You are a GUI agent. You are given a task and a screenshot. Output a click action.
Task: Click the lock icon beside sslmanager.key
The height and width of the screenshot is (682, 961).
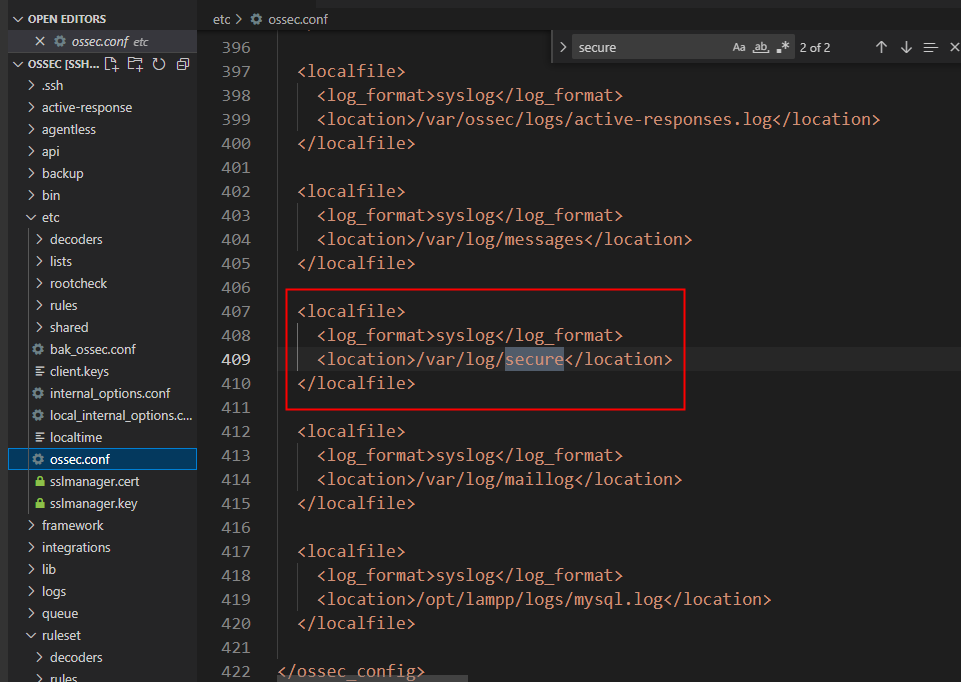[40, 503]
